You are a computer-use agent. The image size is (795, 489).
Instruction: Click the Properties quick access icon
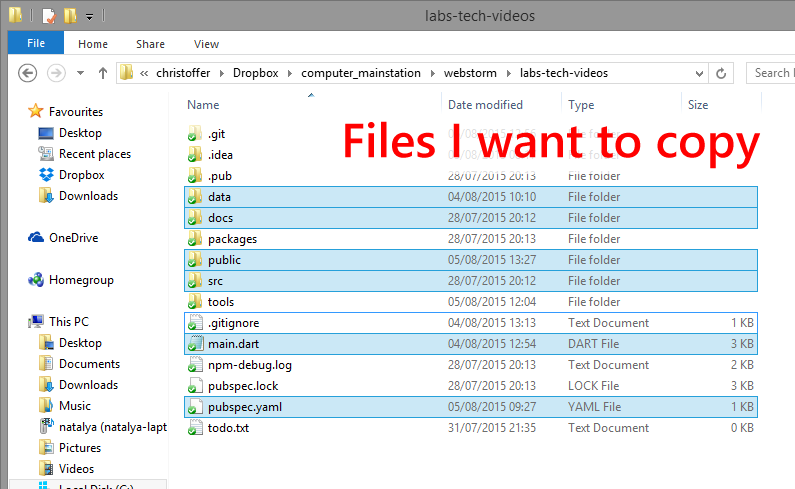point(49,16)
